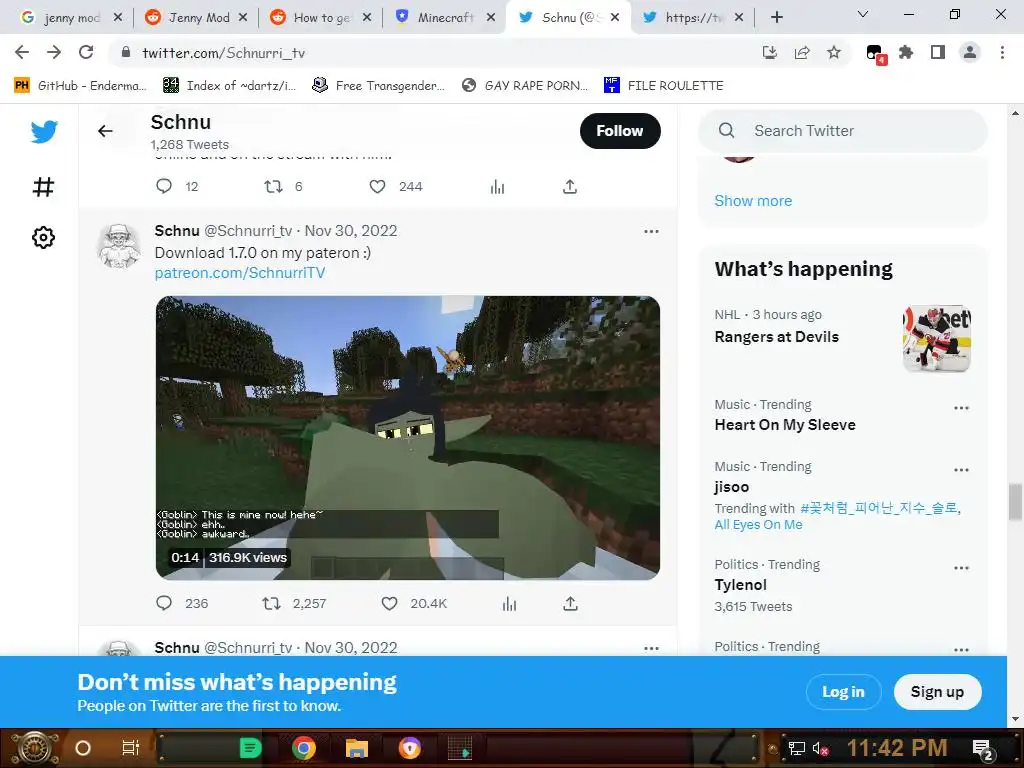This screenshot has height=768, width=1024.
Task: Reload the current page
Action: [86, 52]
